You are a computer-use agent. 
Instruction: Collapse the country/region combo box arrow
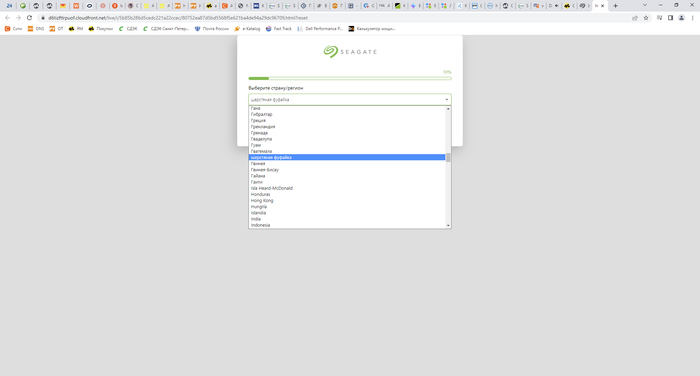446,100
